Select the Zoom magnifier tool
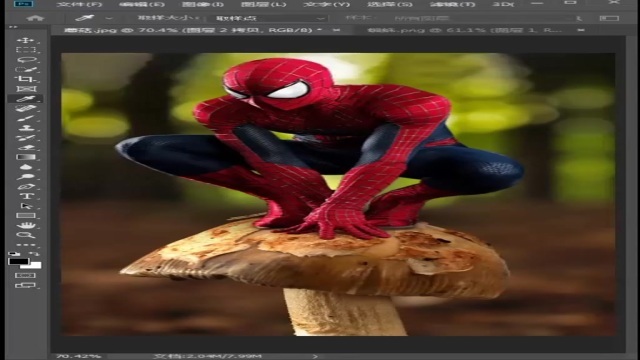Screen dimensions: 640x360 26,235
